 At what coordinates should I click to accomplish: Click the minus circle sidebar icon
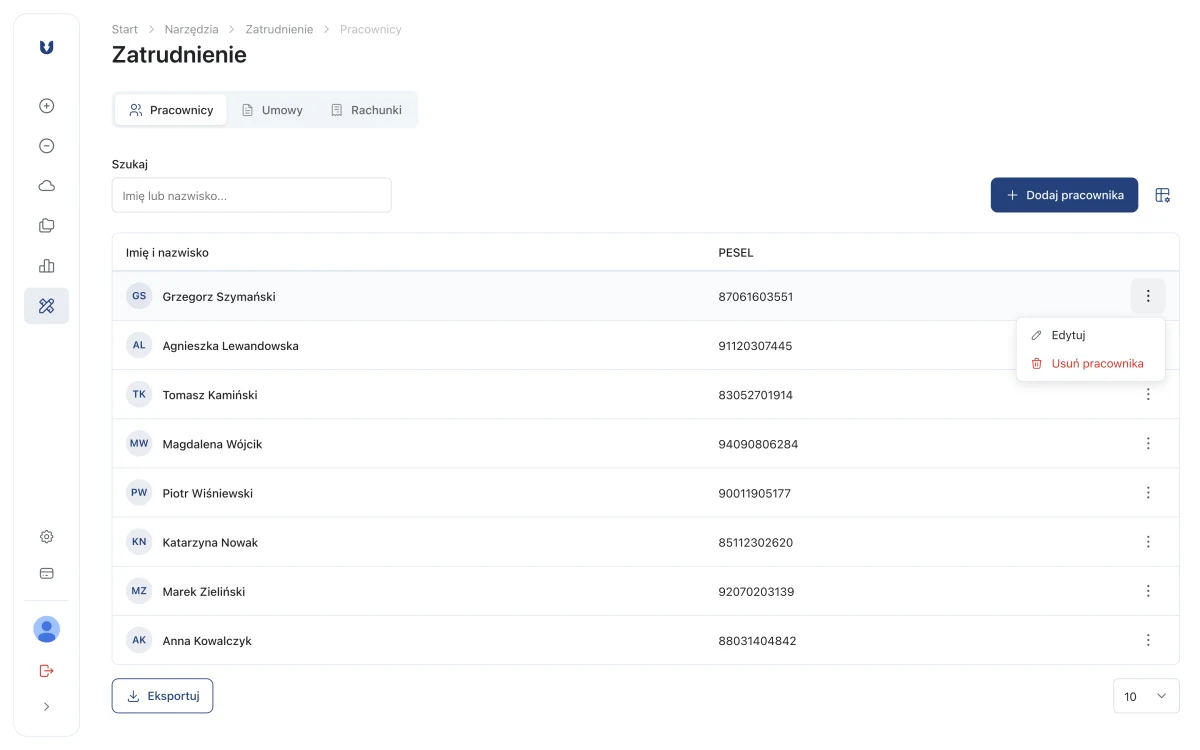(46, 146)
